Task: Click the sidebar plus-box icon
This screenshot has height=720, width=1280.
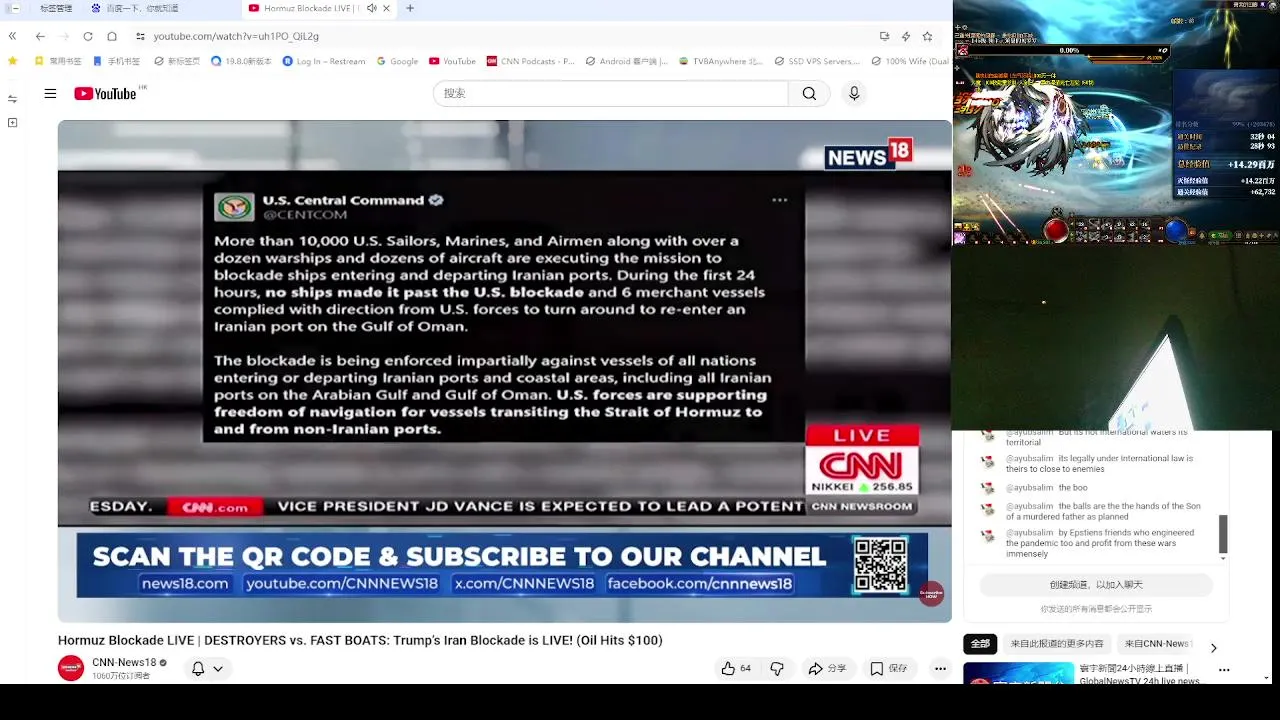Action: tap(12, 122)
